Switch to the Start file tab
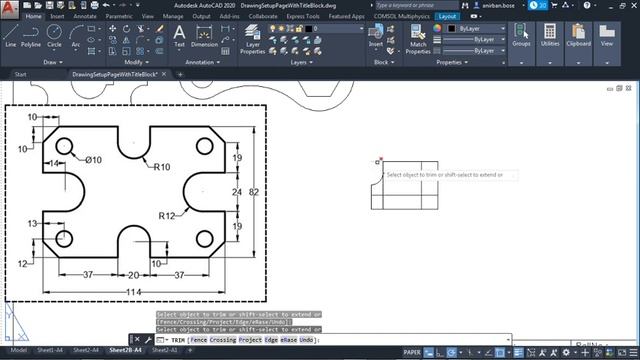This screenshot has width=640, height=360. 20,74
